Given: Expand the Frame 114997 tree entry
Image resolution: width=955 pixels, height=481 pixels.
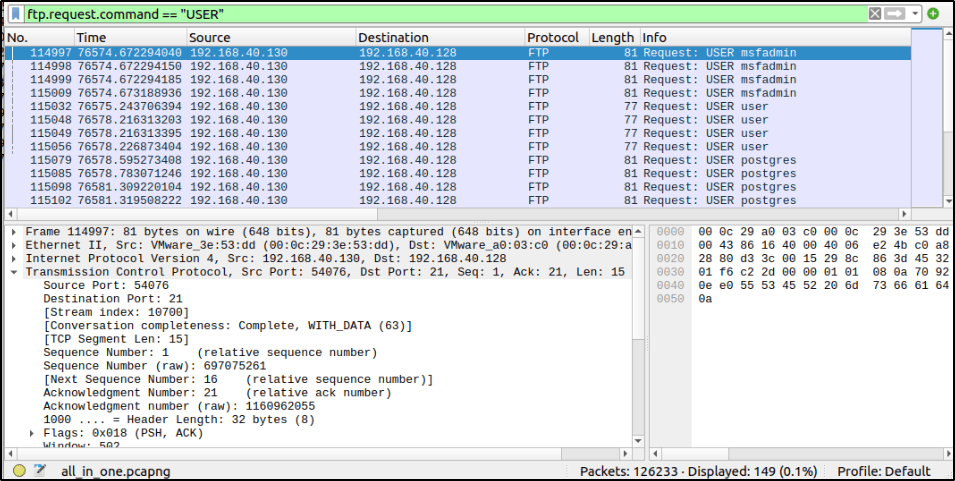Looking at the screenshot, I should [x=14, y=232].
